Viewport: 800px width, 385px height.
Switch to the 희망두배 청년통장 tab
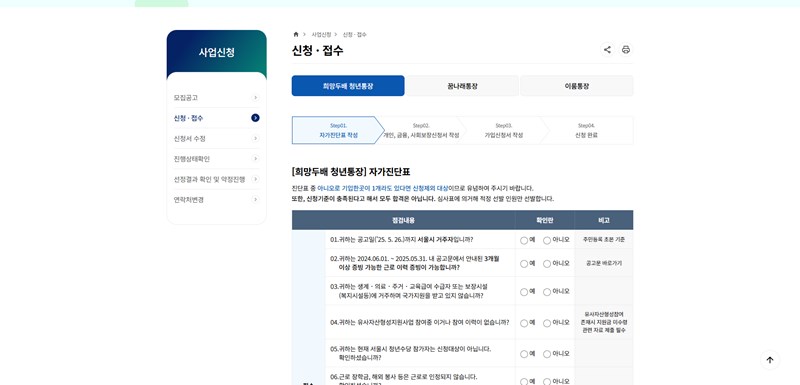(348, 86)
